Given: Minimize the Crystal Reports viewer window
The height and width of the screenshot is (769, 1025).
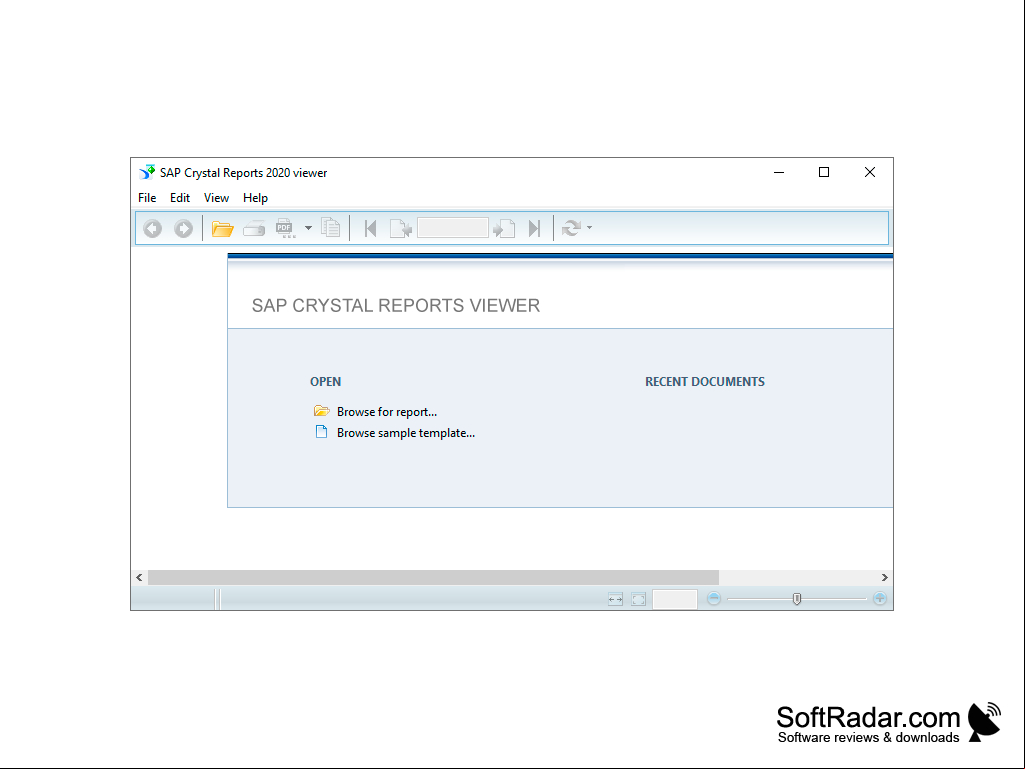Looking at the screenshot, I should 779,173.
